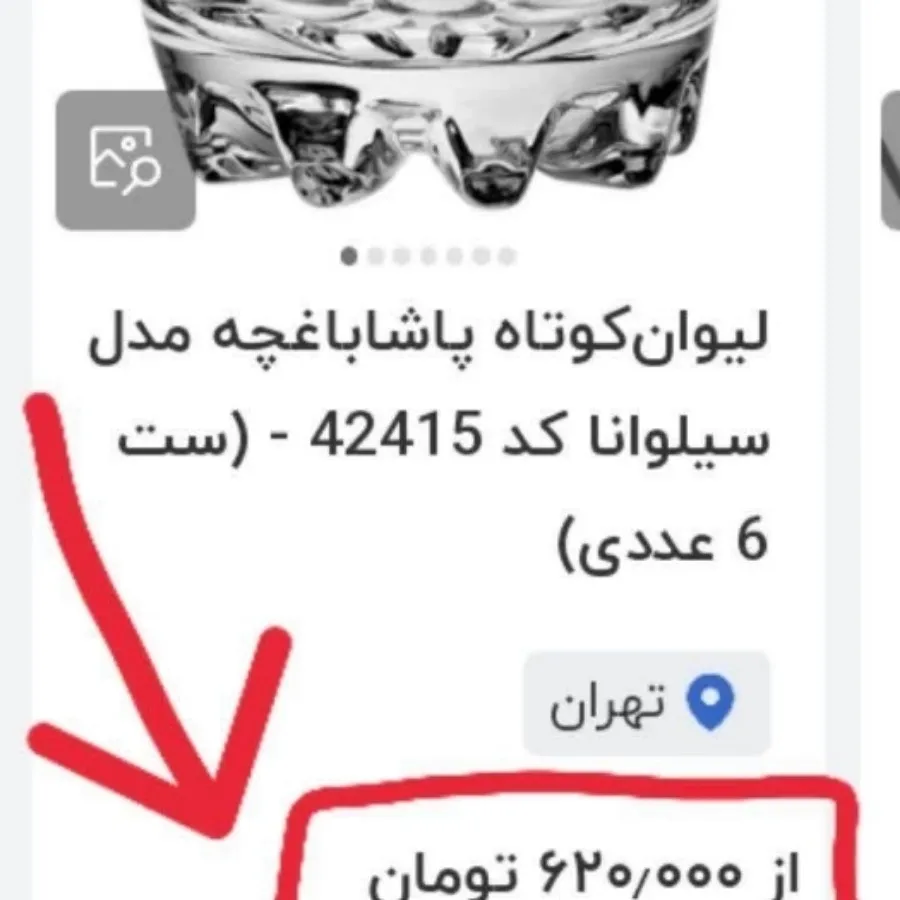Select the first carousel dot indicator

click(x=349, y=256)
